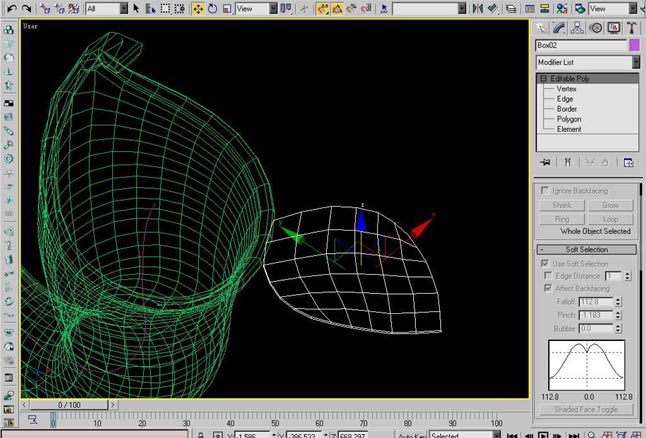
Task: Select Polygon sub-object level
Action: [x=569, y=119]
